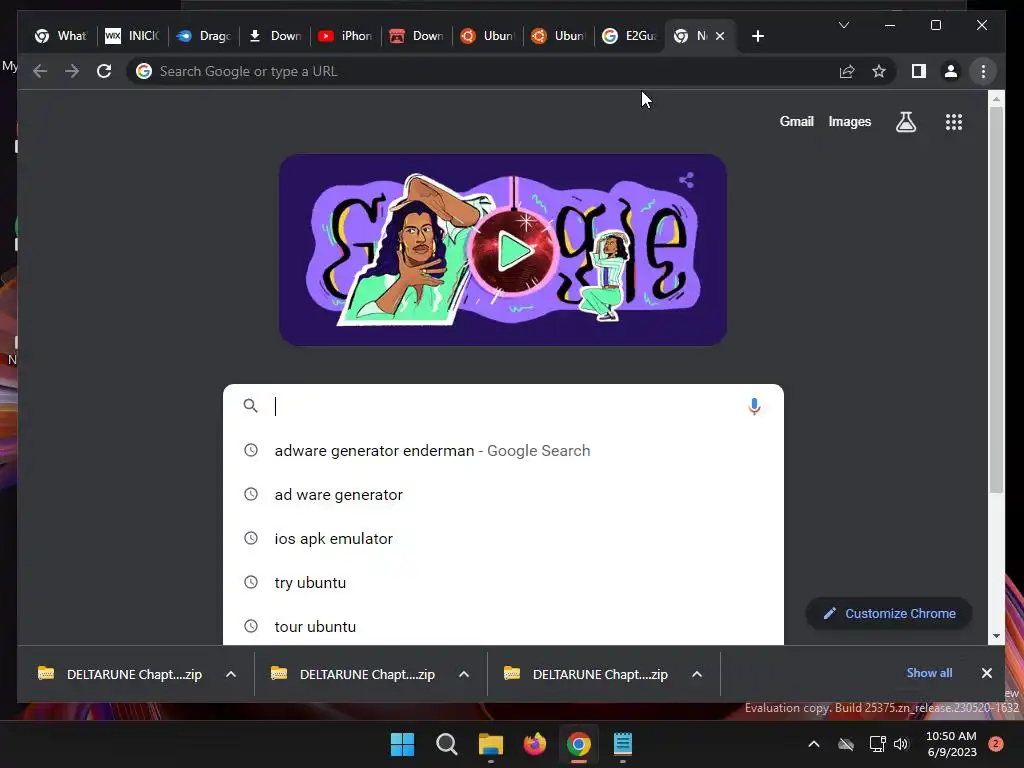Switch to the What tab

pos(62,36)
